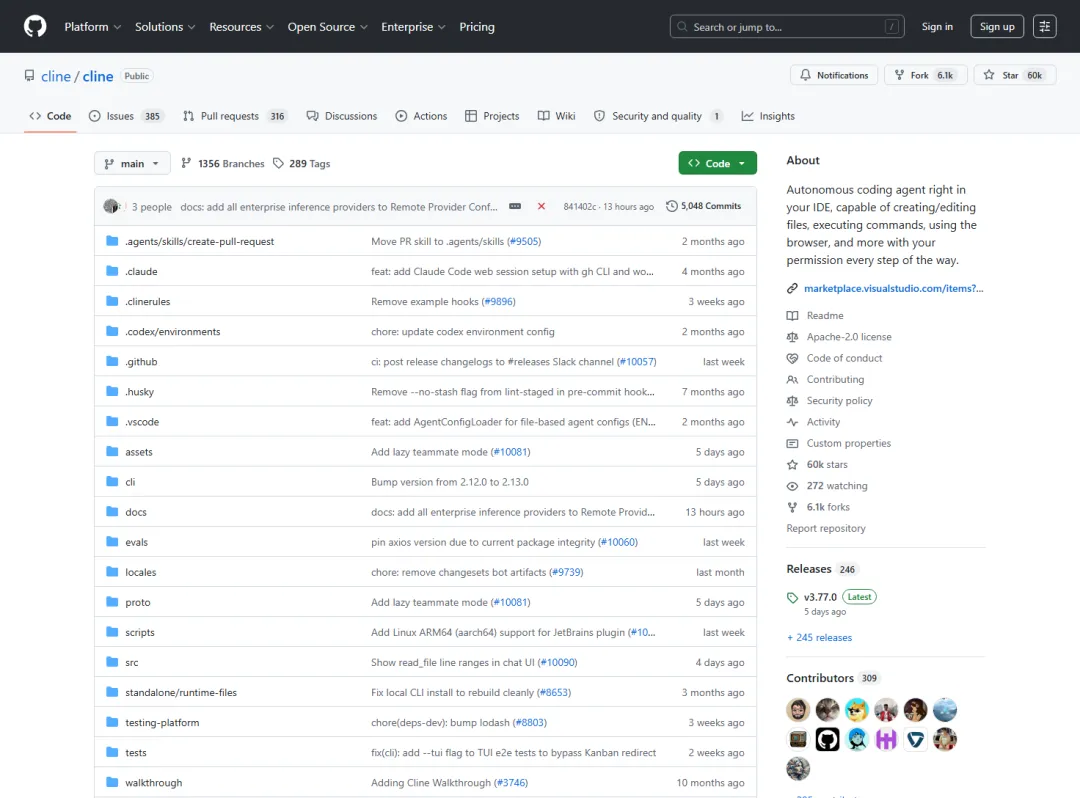Click the commit history clock icon
Viewport: 1080px width, 798px height.
(x=672, y=206)
